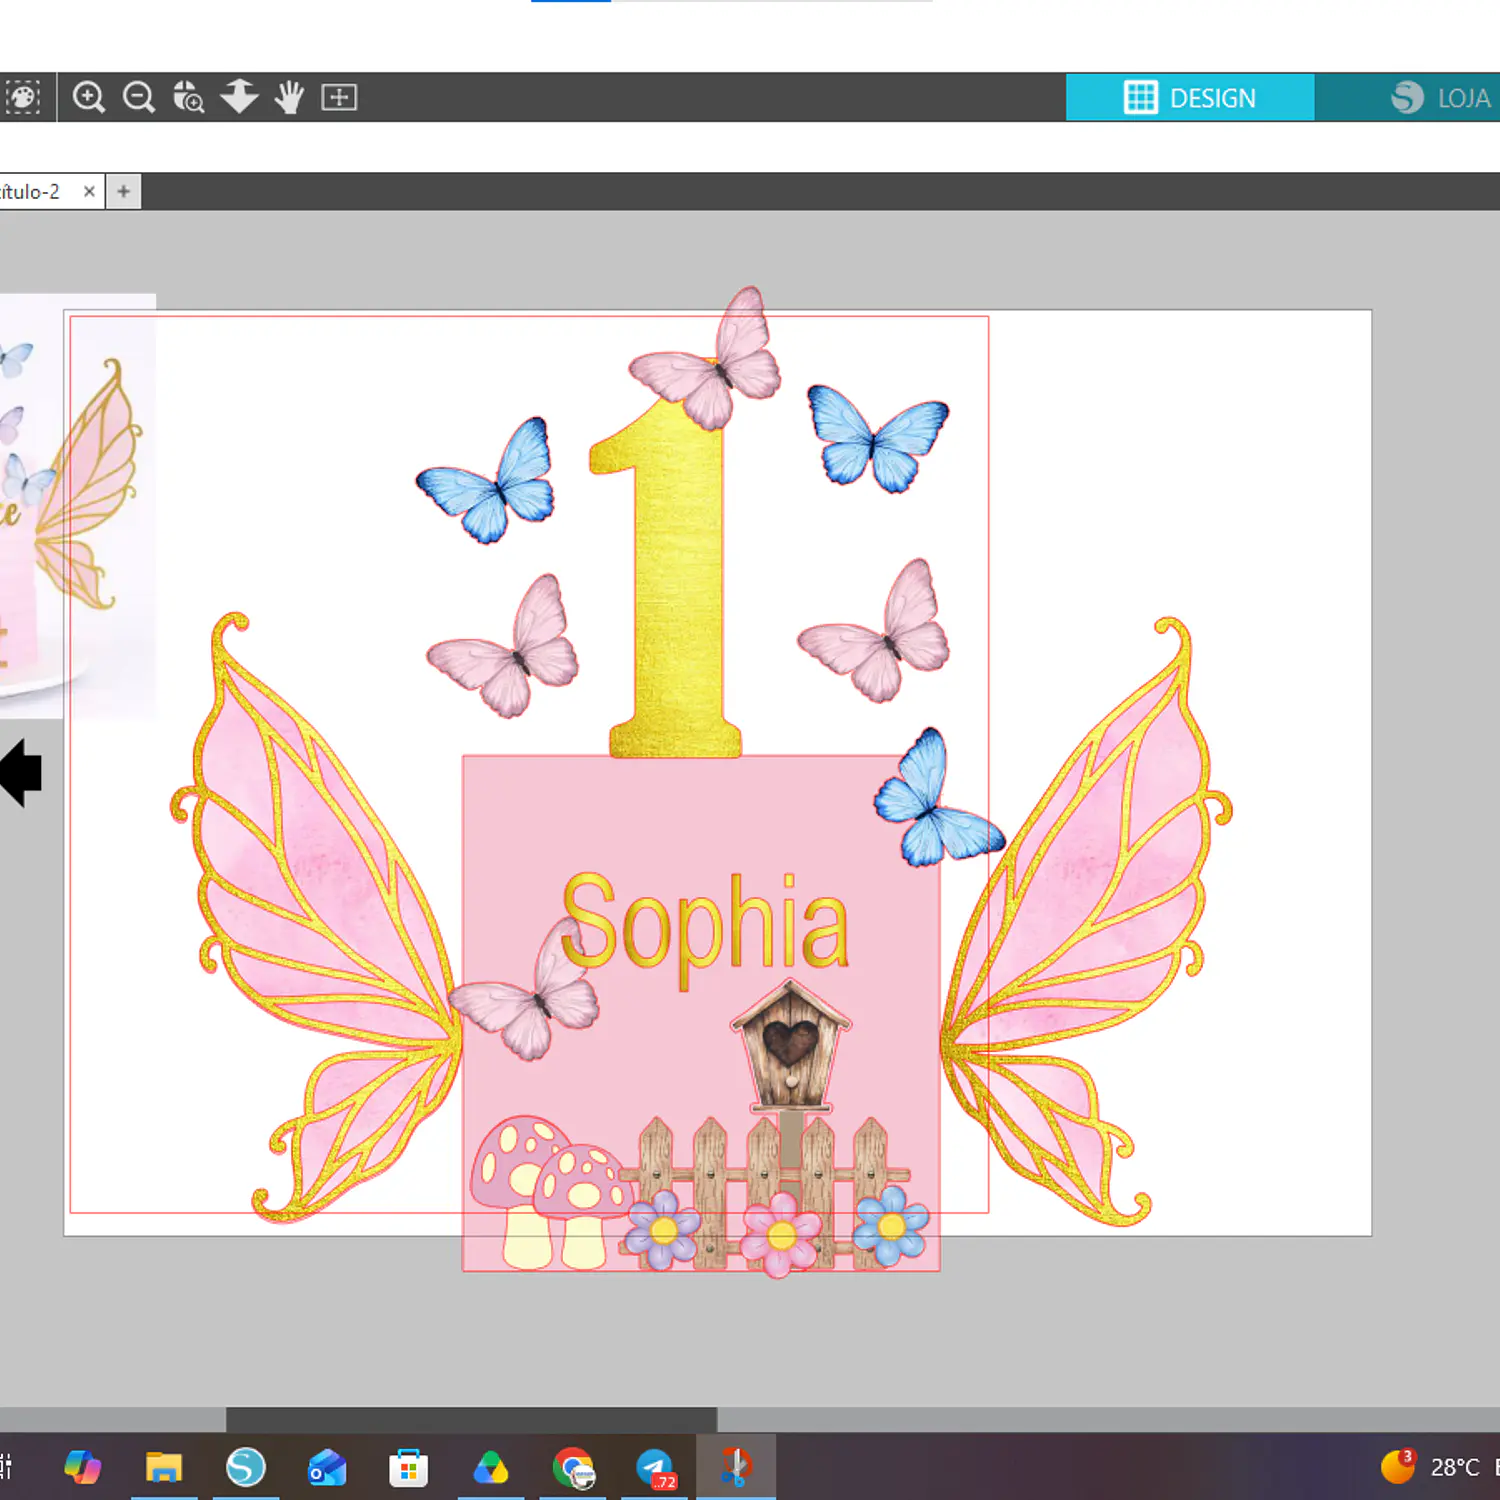Open Chrome from the taskbar
Image resolution: width=1500 pixels, height=1500 pixels.
click(573, 1467)
